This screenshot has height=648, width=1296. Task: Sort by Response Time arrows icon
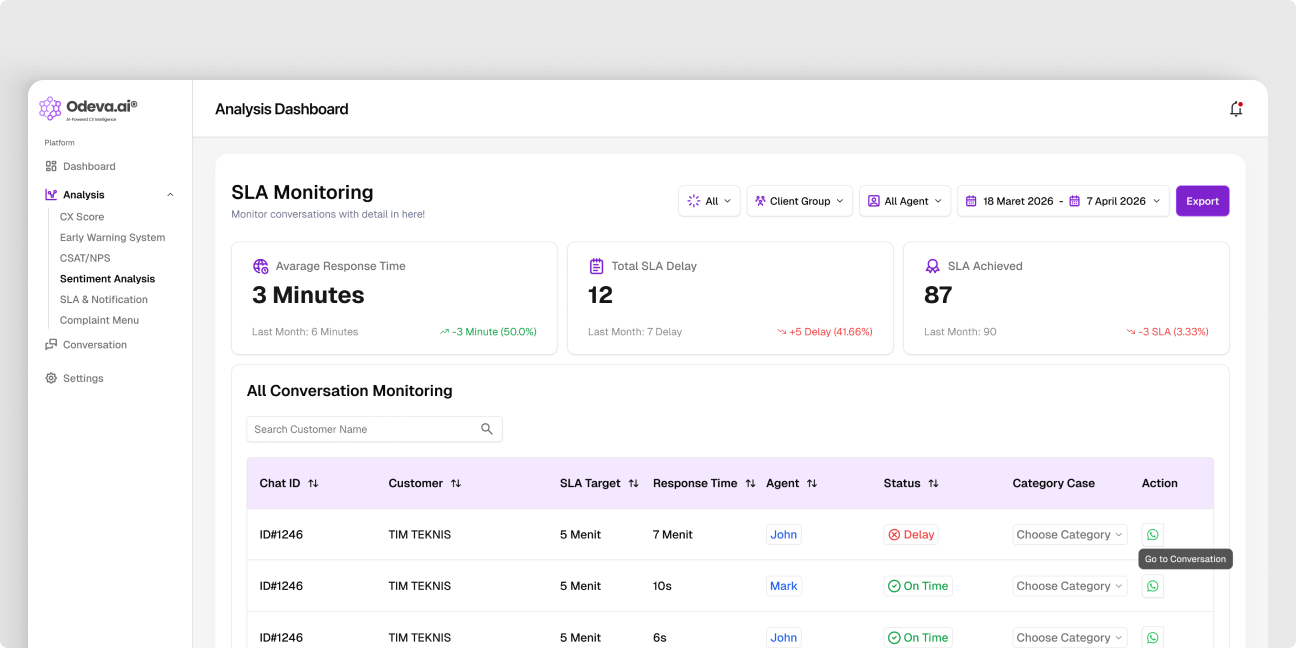click(x=750, y=483)
